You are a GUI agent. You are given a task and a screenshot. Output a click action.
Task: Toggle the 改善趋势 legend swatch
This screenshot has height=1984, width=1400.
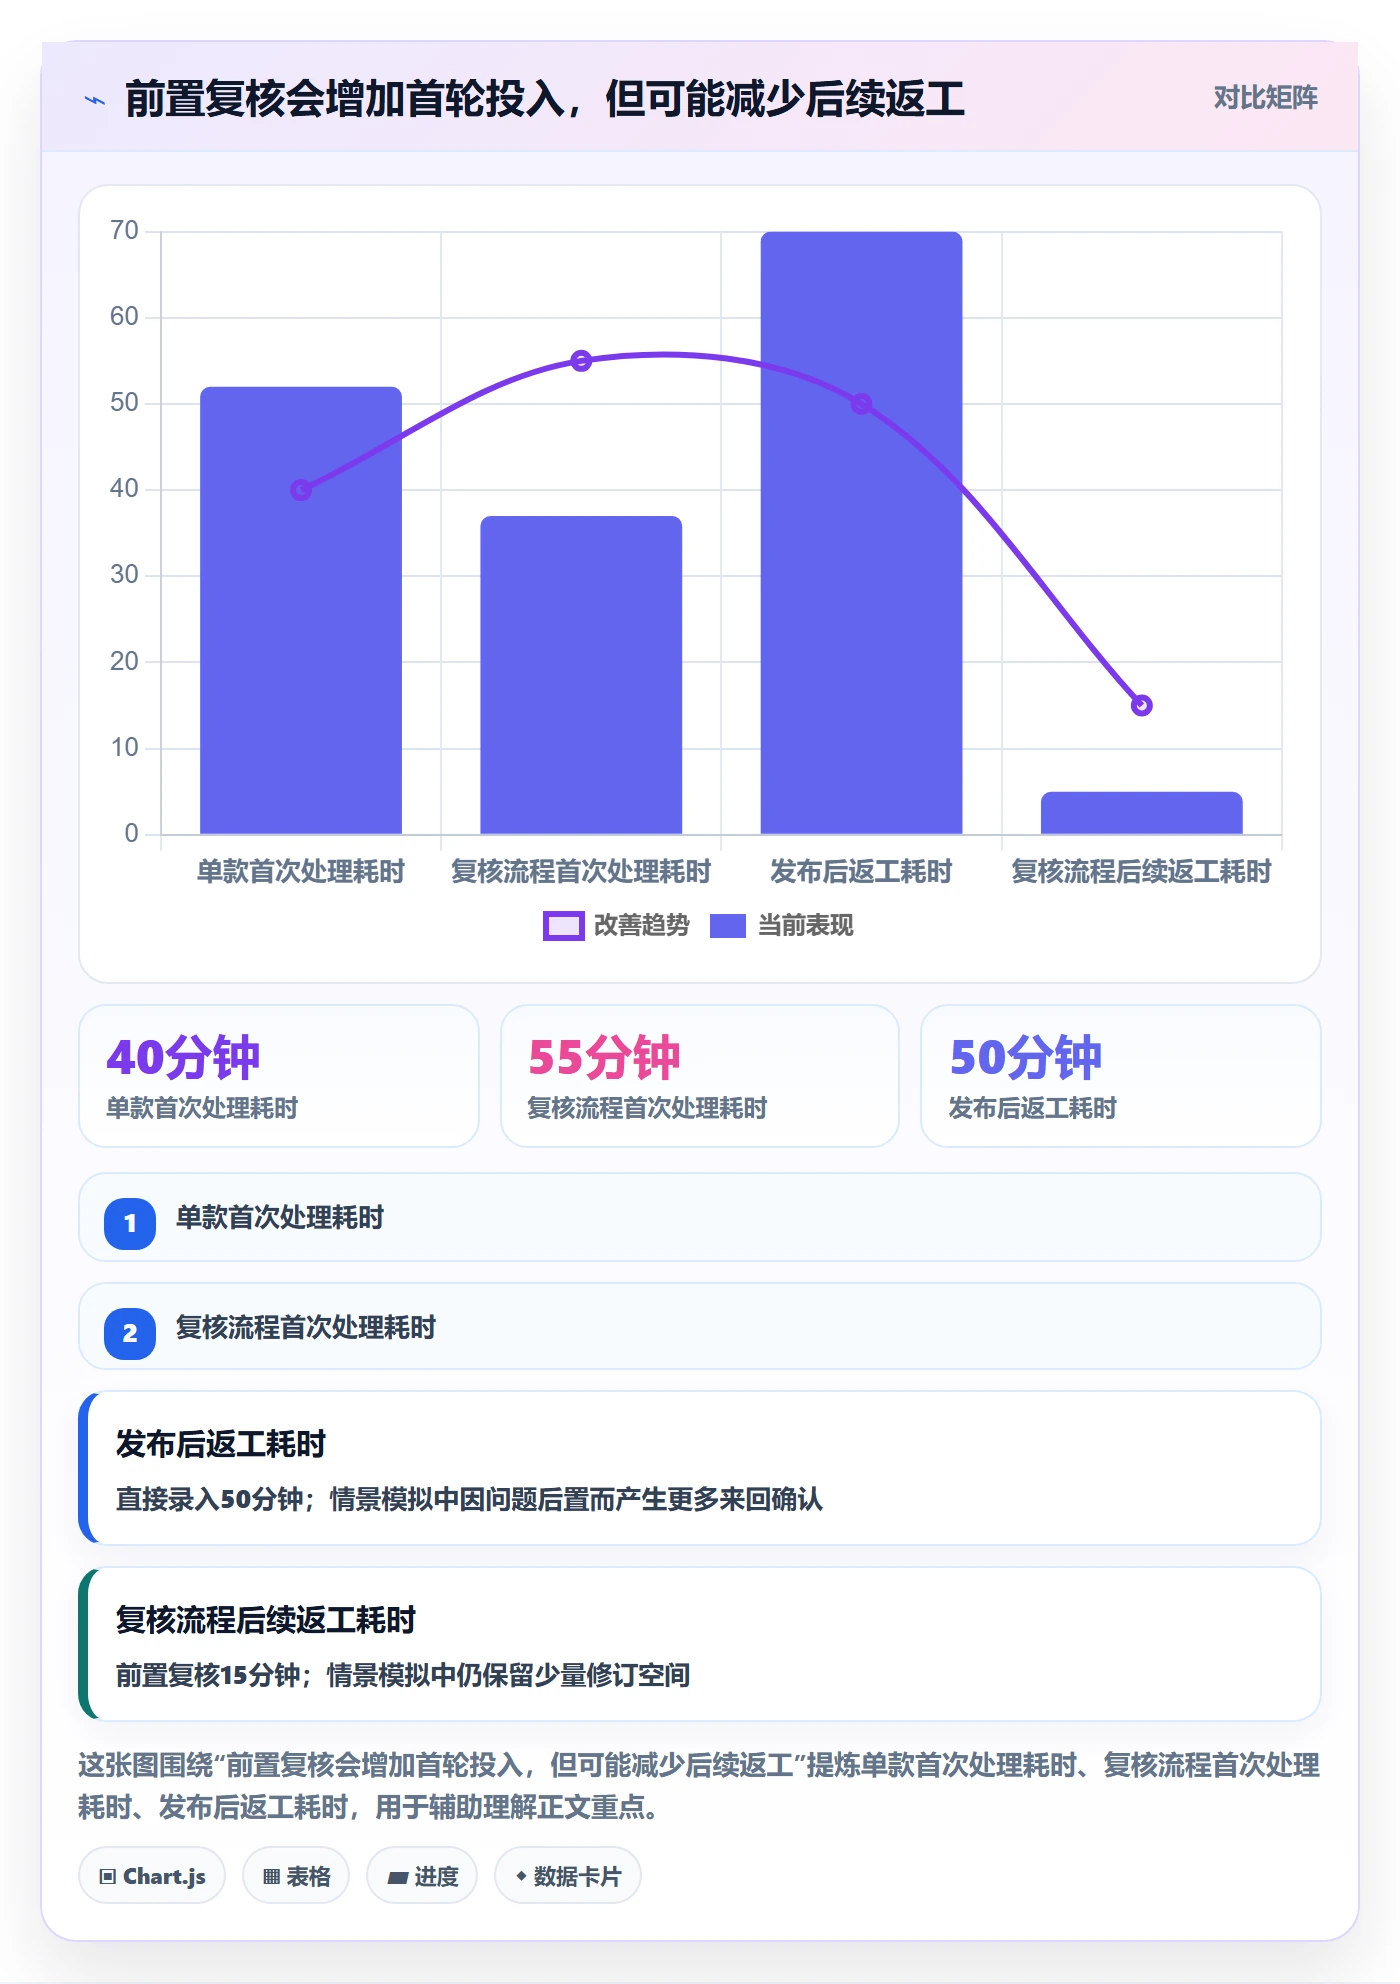[563, 926]
